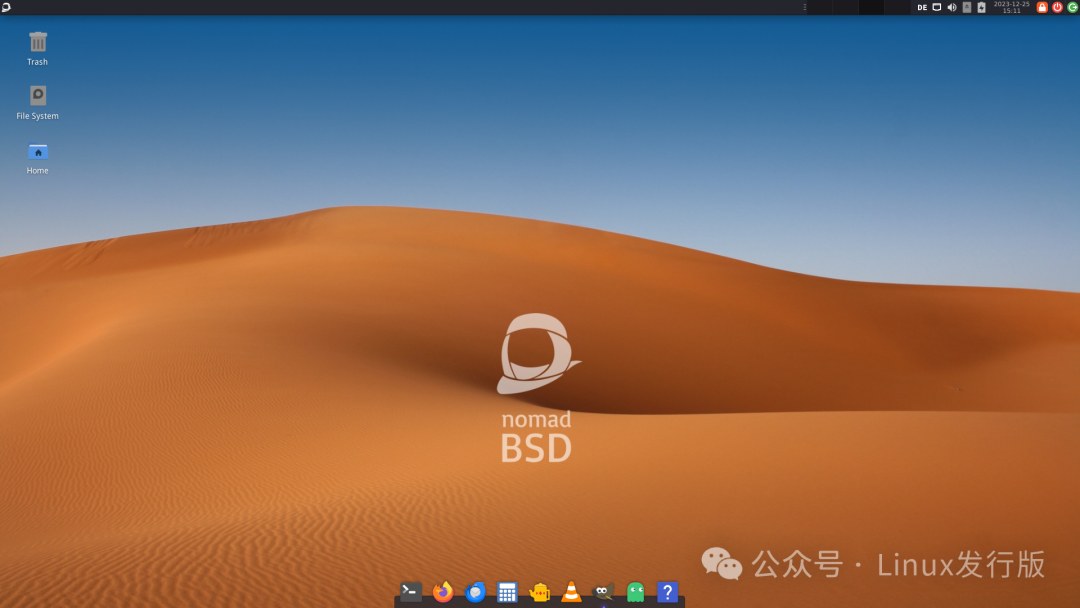This screenshot has height=608, width=1080.
Task: Open the Thunderbird mail client
Action: pos(475,591)
